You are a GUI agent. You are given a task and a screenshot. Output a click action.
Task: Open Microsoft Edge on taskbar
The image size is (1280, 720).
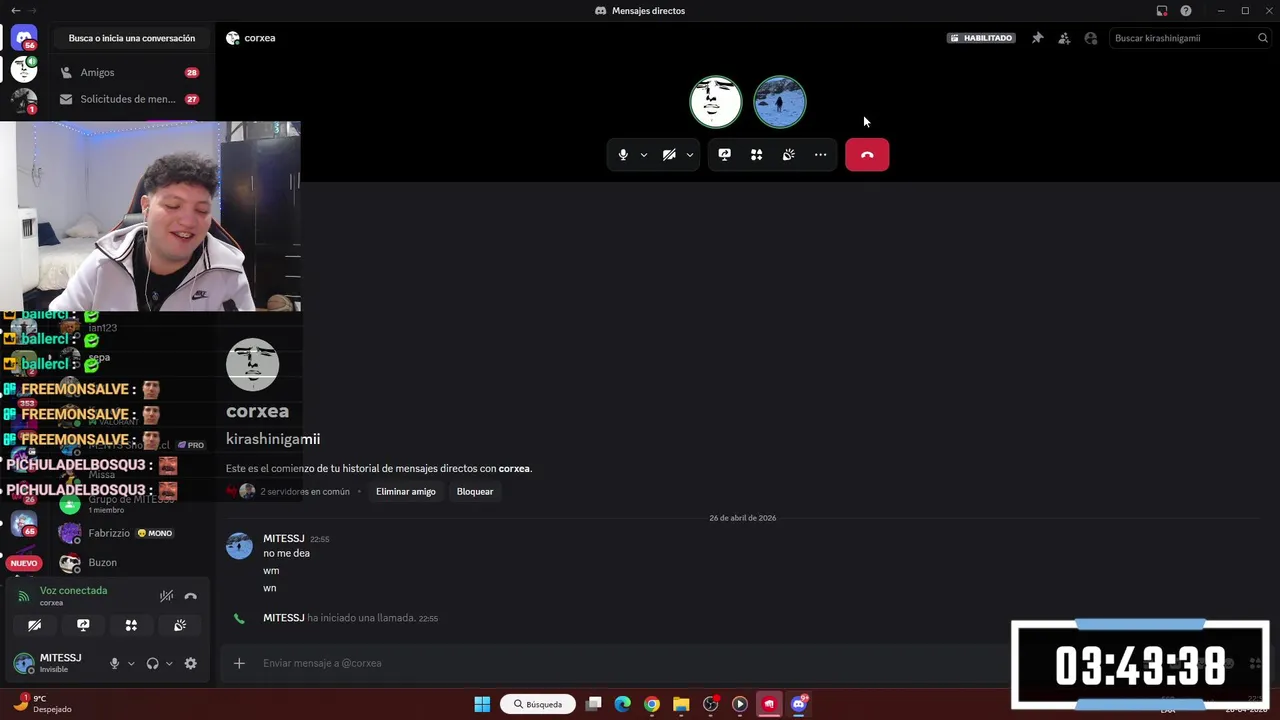point(623,704)
